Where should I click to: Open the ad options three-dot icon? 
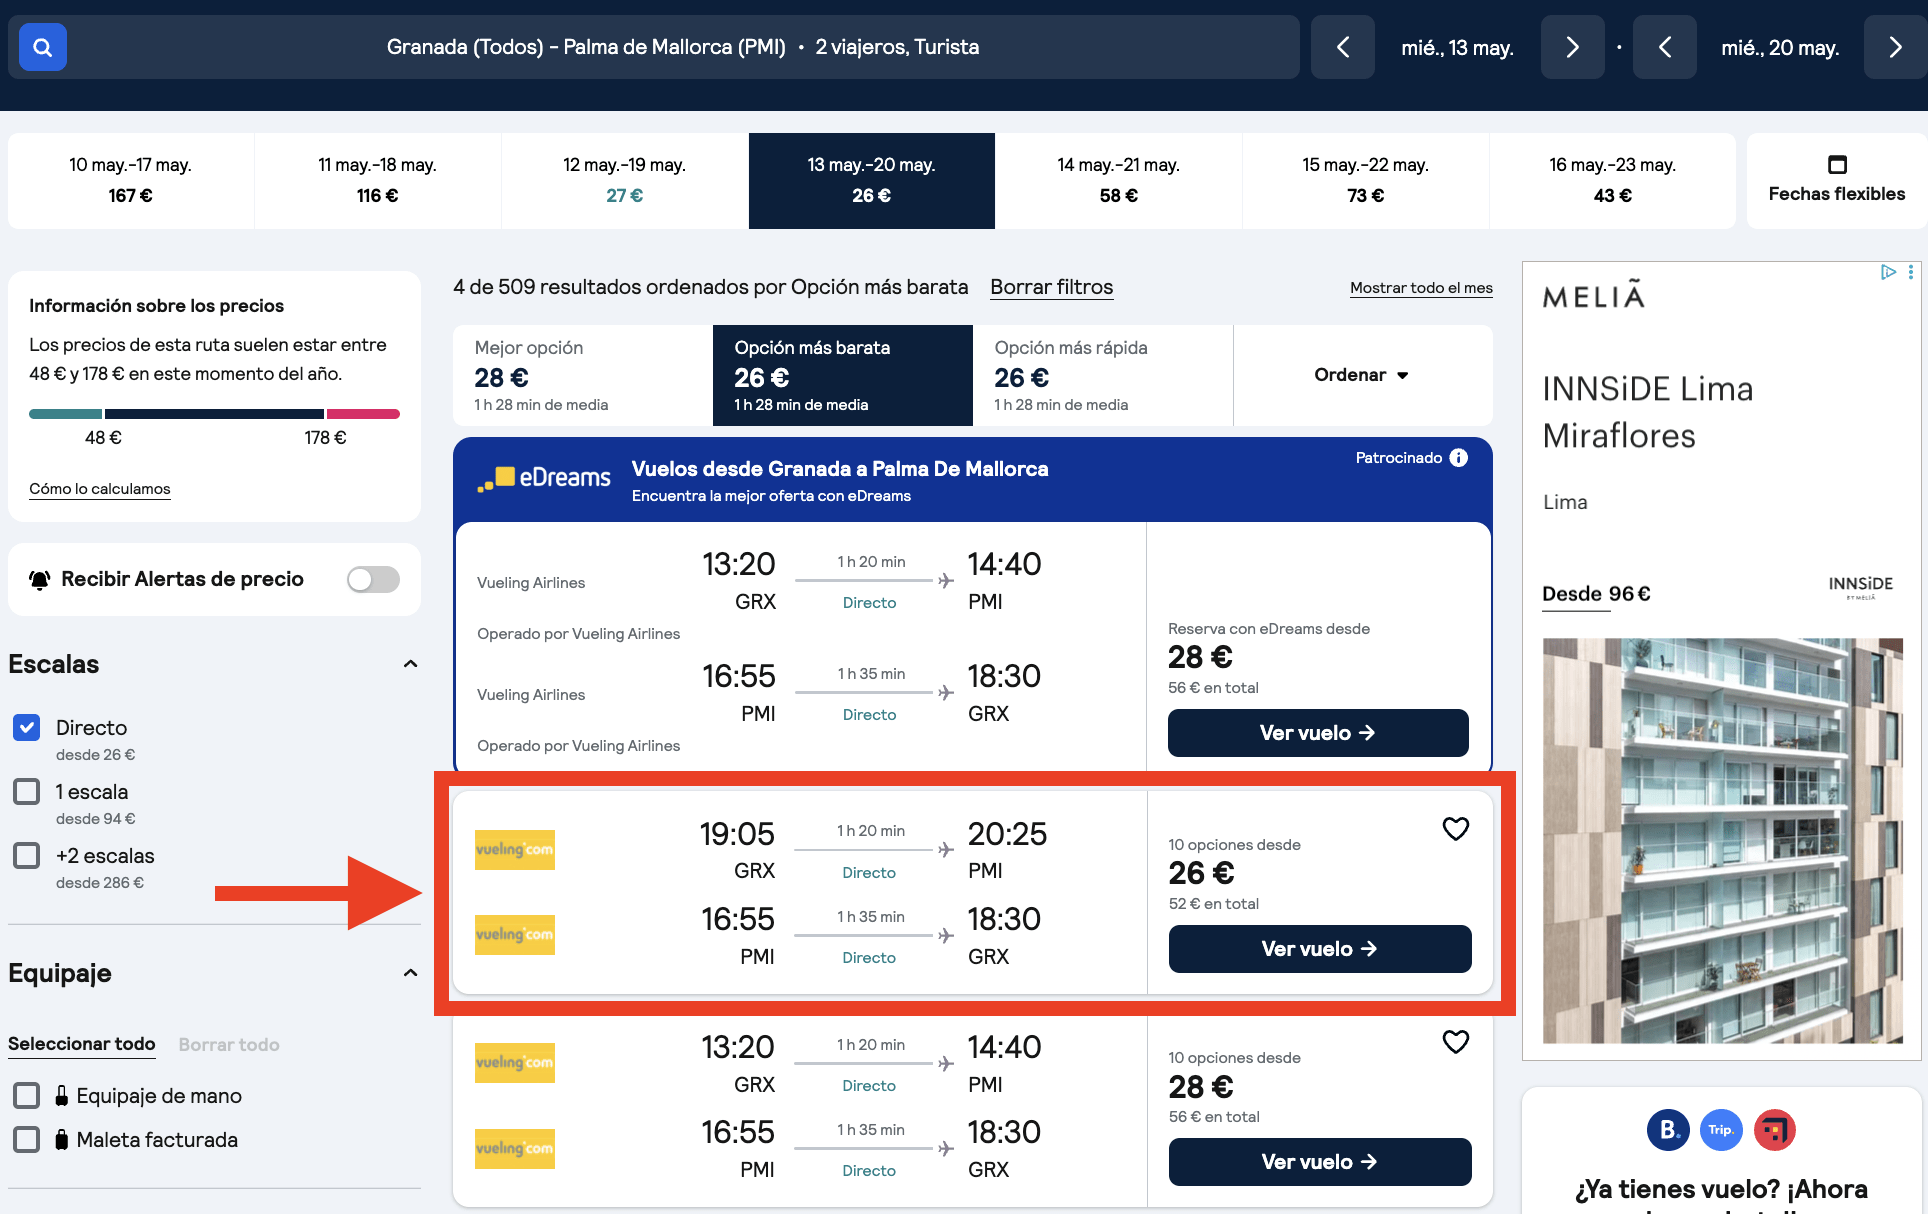coord(1911,272)
